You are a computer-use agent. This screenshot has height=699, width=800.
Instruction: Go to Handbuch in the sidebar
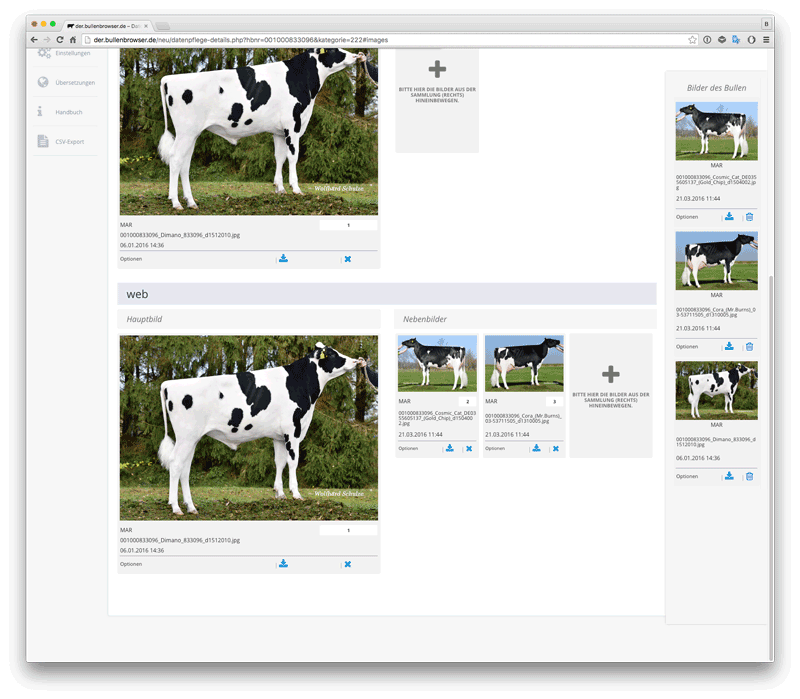click(69, 112)
